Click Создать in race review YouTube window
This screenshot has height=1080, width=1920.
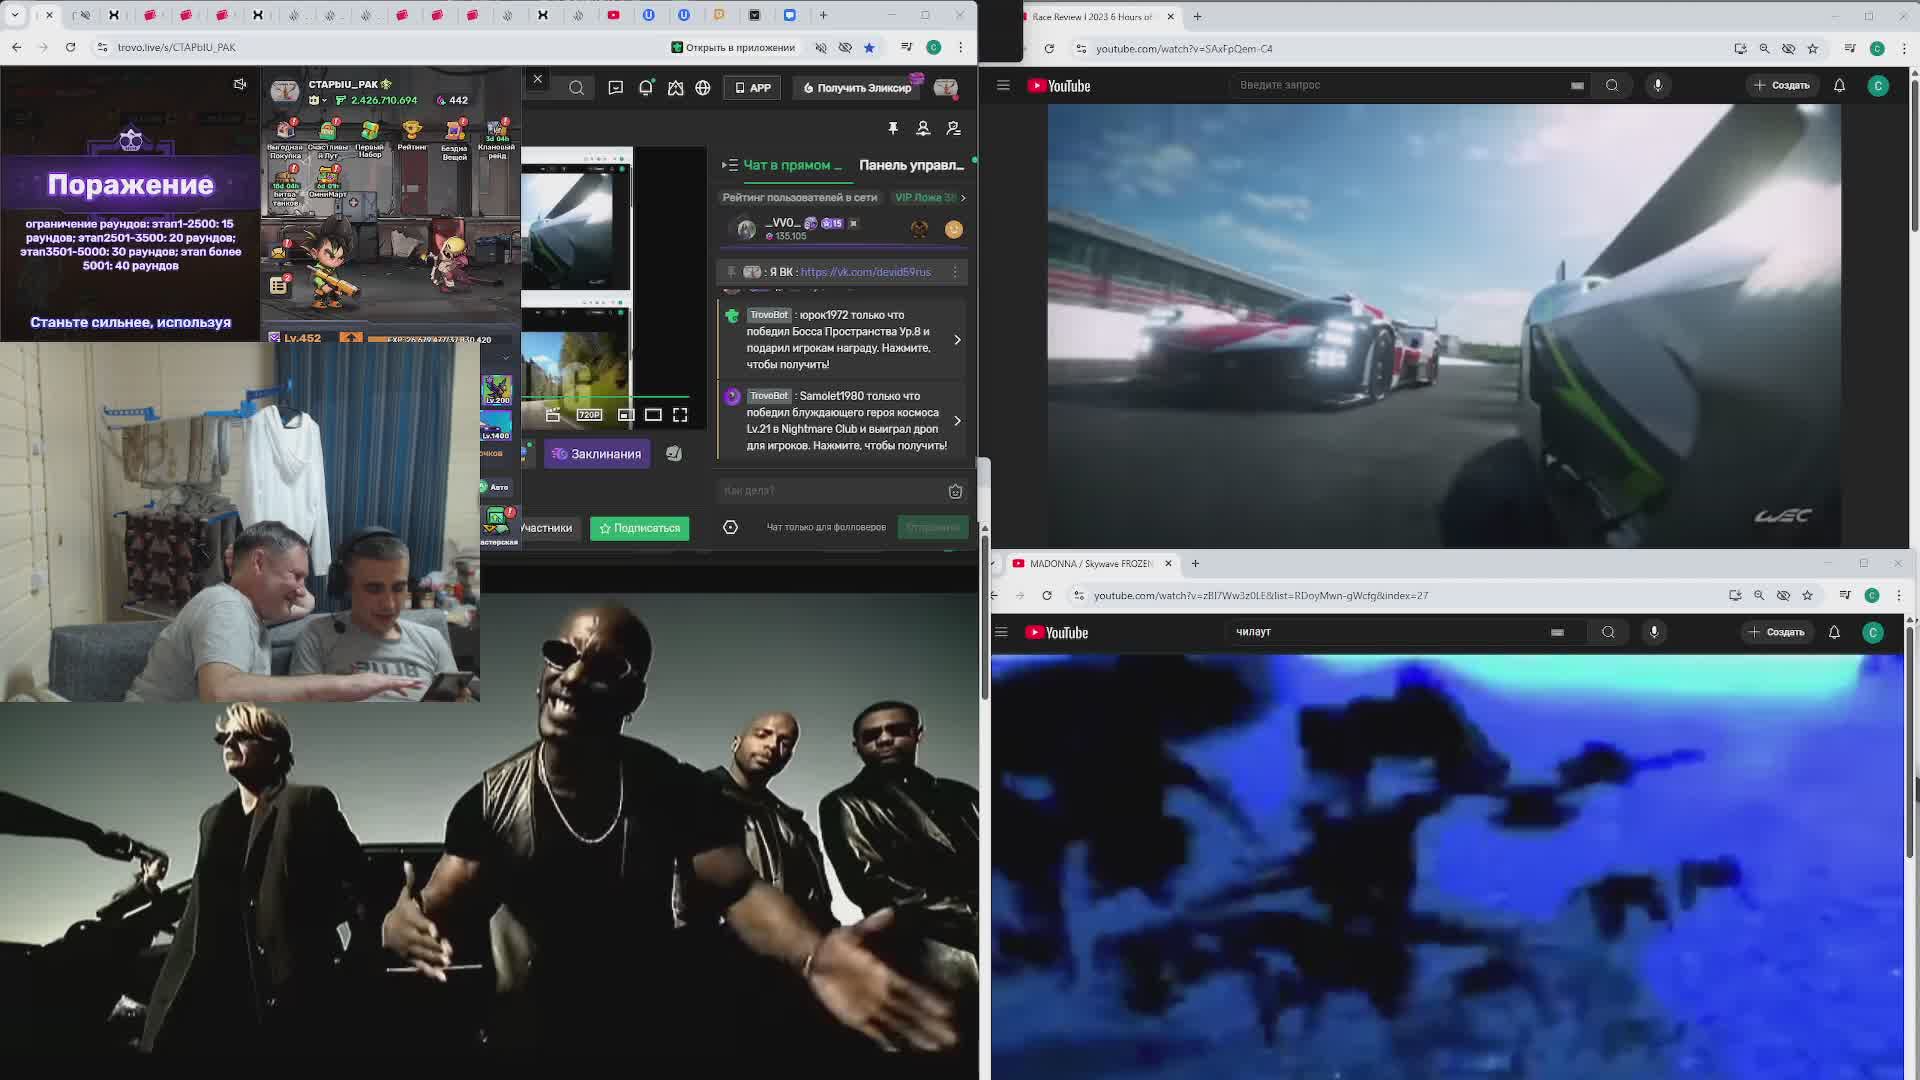[x=1782, y=86]
